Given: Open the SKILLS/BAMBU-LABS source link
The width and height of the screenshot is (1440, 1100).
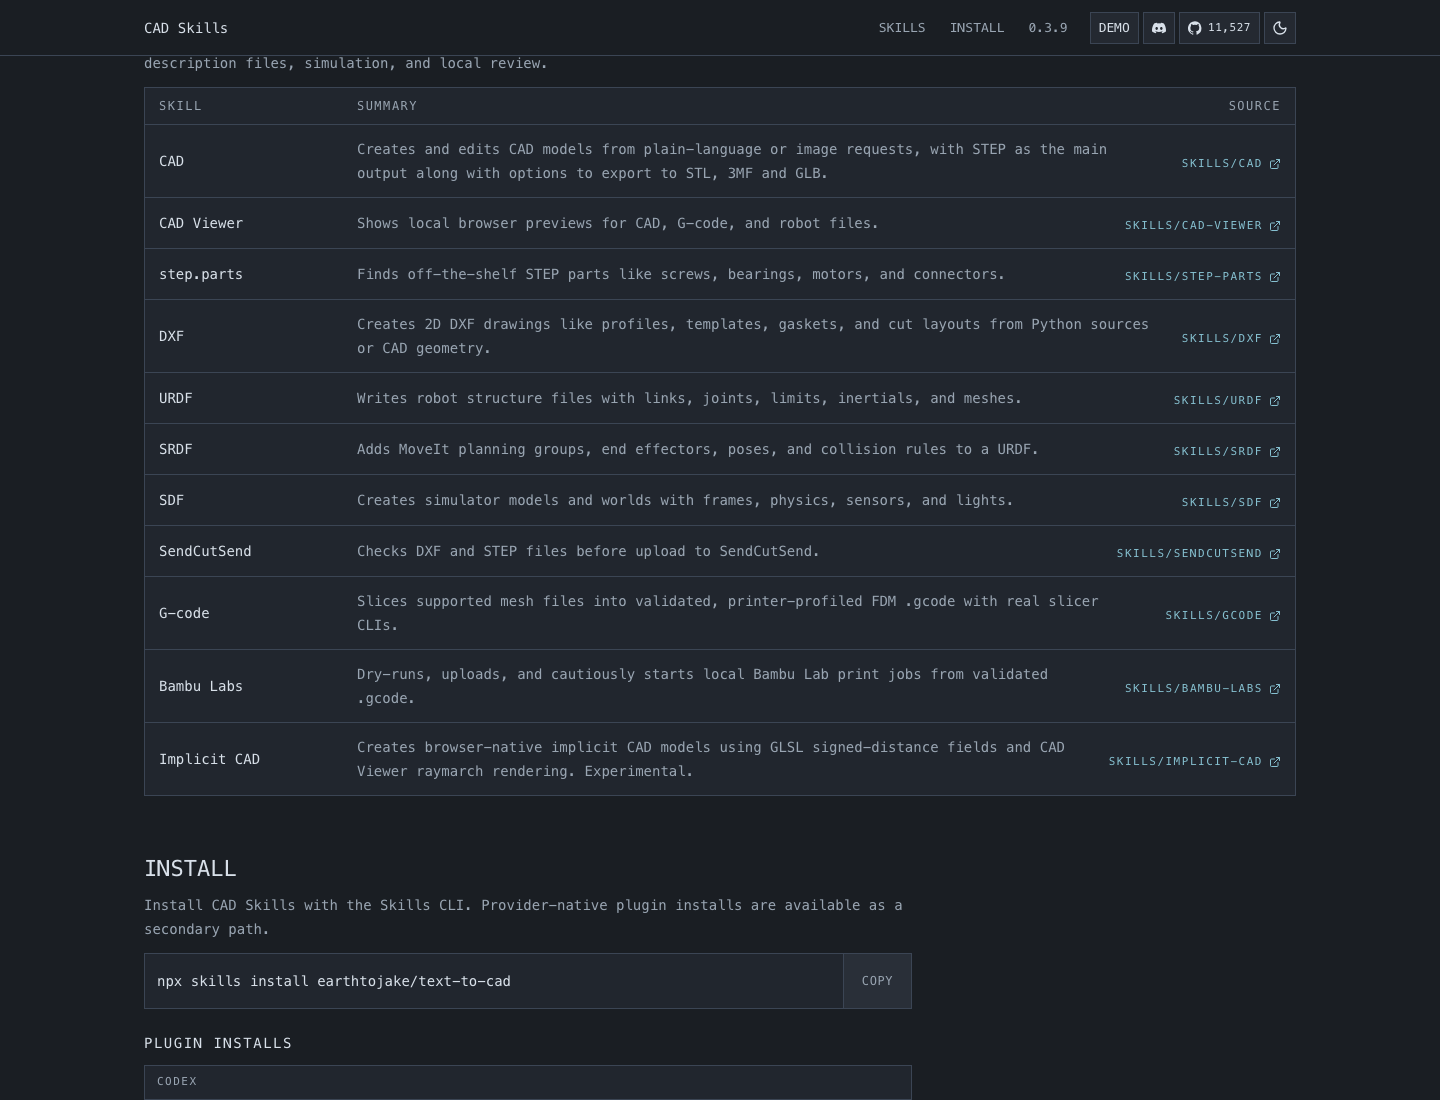Looking at the screenshot, I should (1202, 689).
